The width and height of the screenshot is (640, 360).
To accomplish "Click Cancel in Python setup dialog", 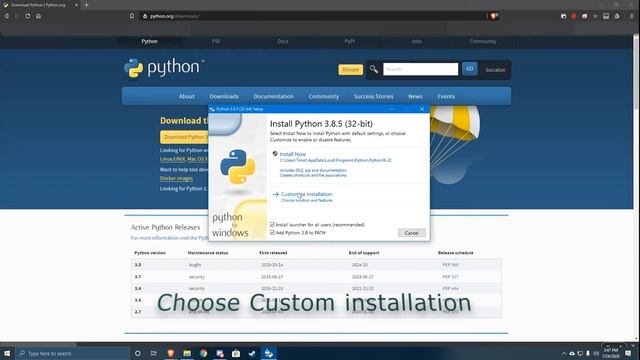I will click(x=411, y=233).
